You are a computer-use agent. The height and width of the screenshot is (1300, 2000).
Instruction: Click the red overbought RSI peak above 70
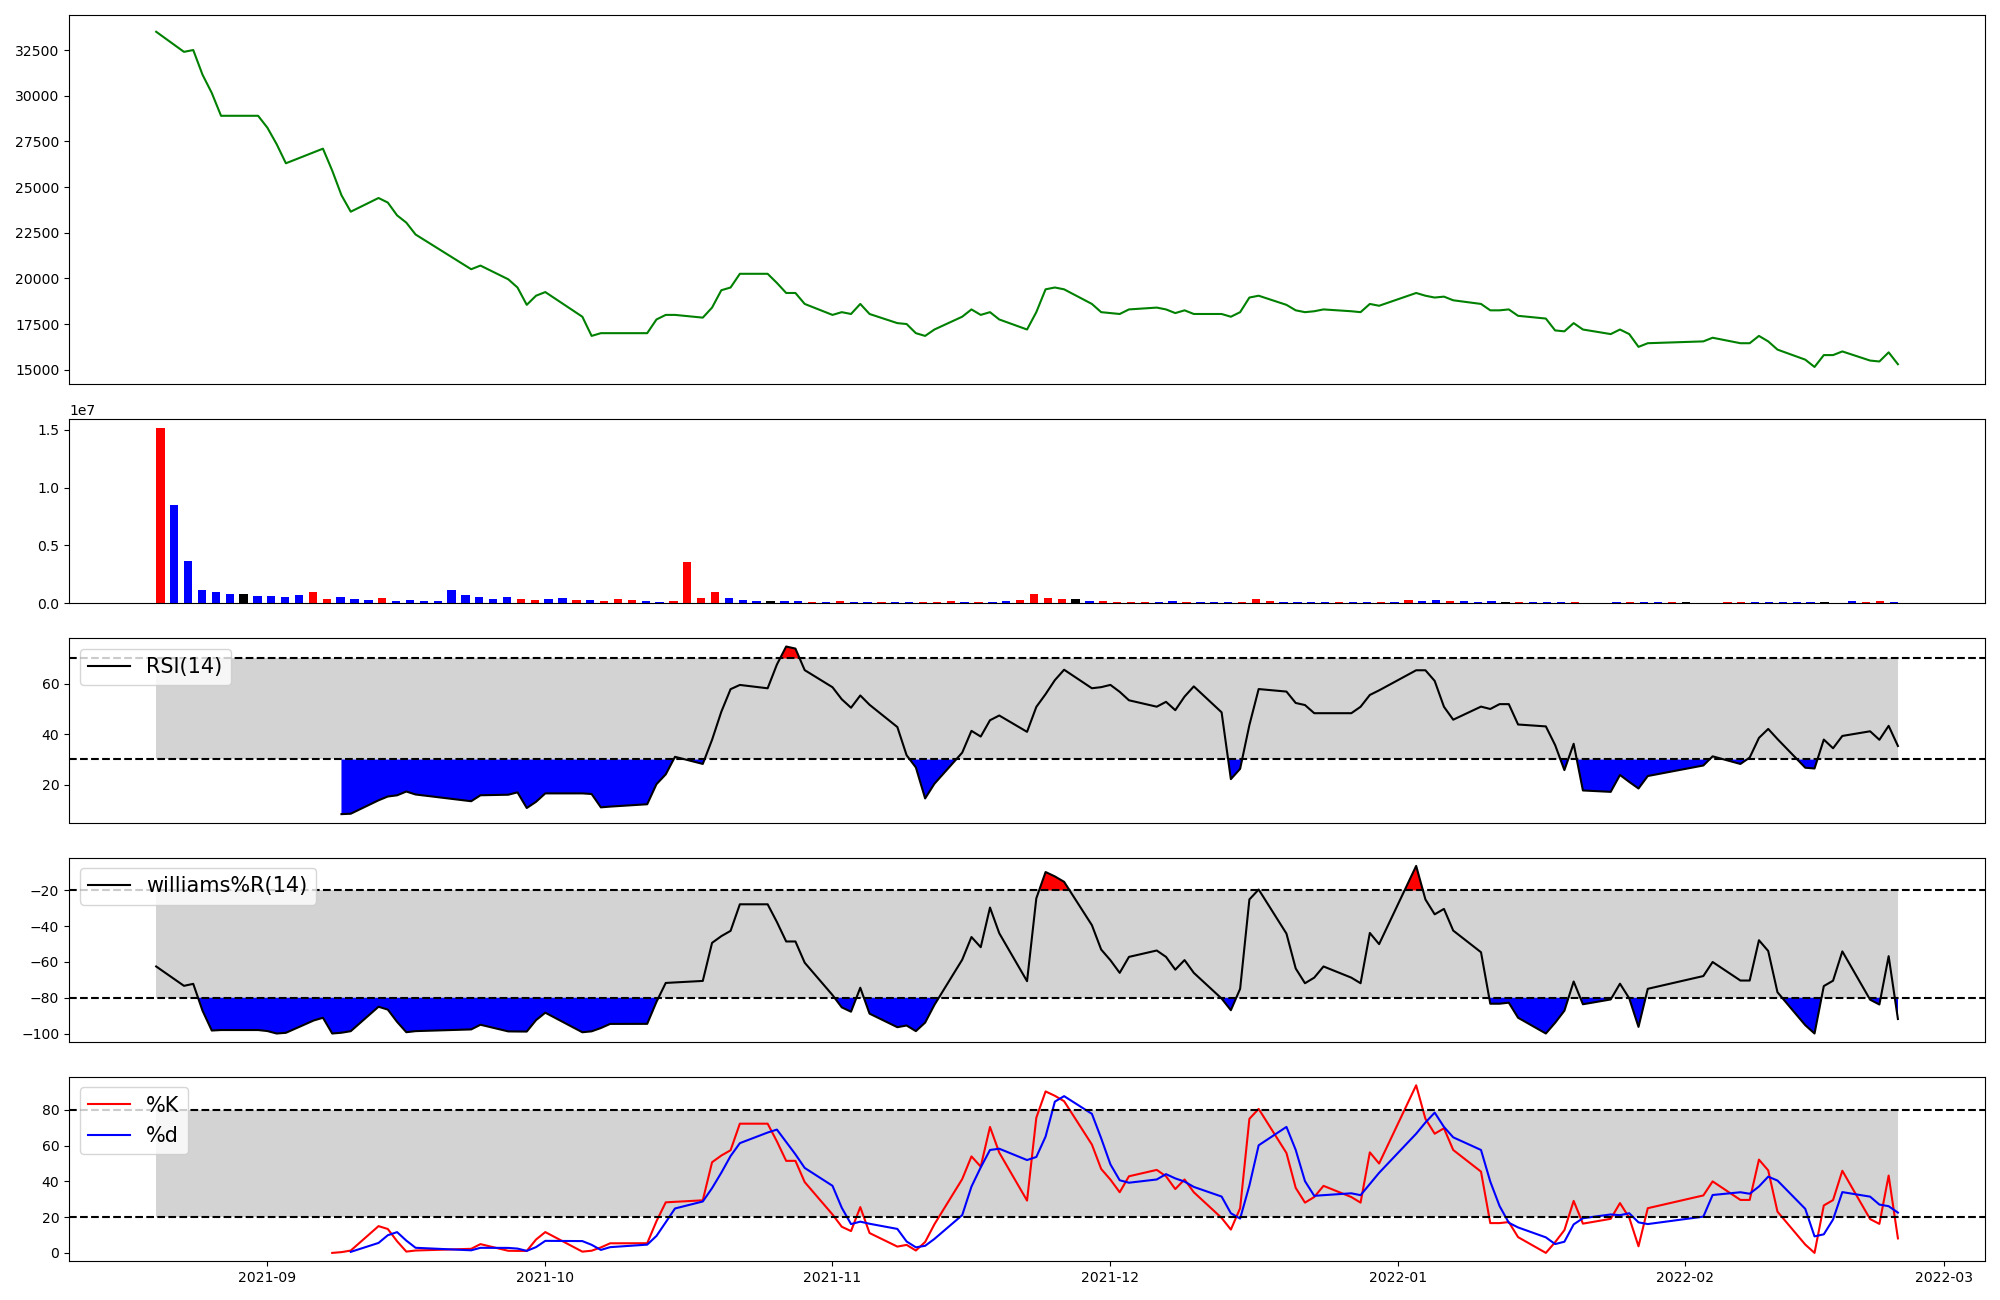pyautogui.click(x=790, y=652)
